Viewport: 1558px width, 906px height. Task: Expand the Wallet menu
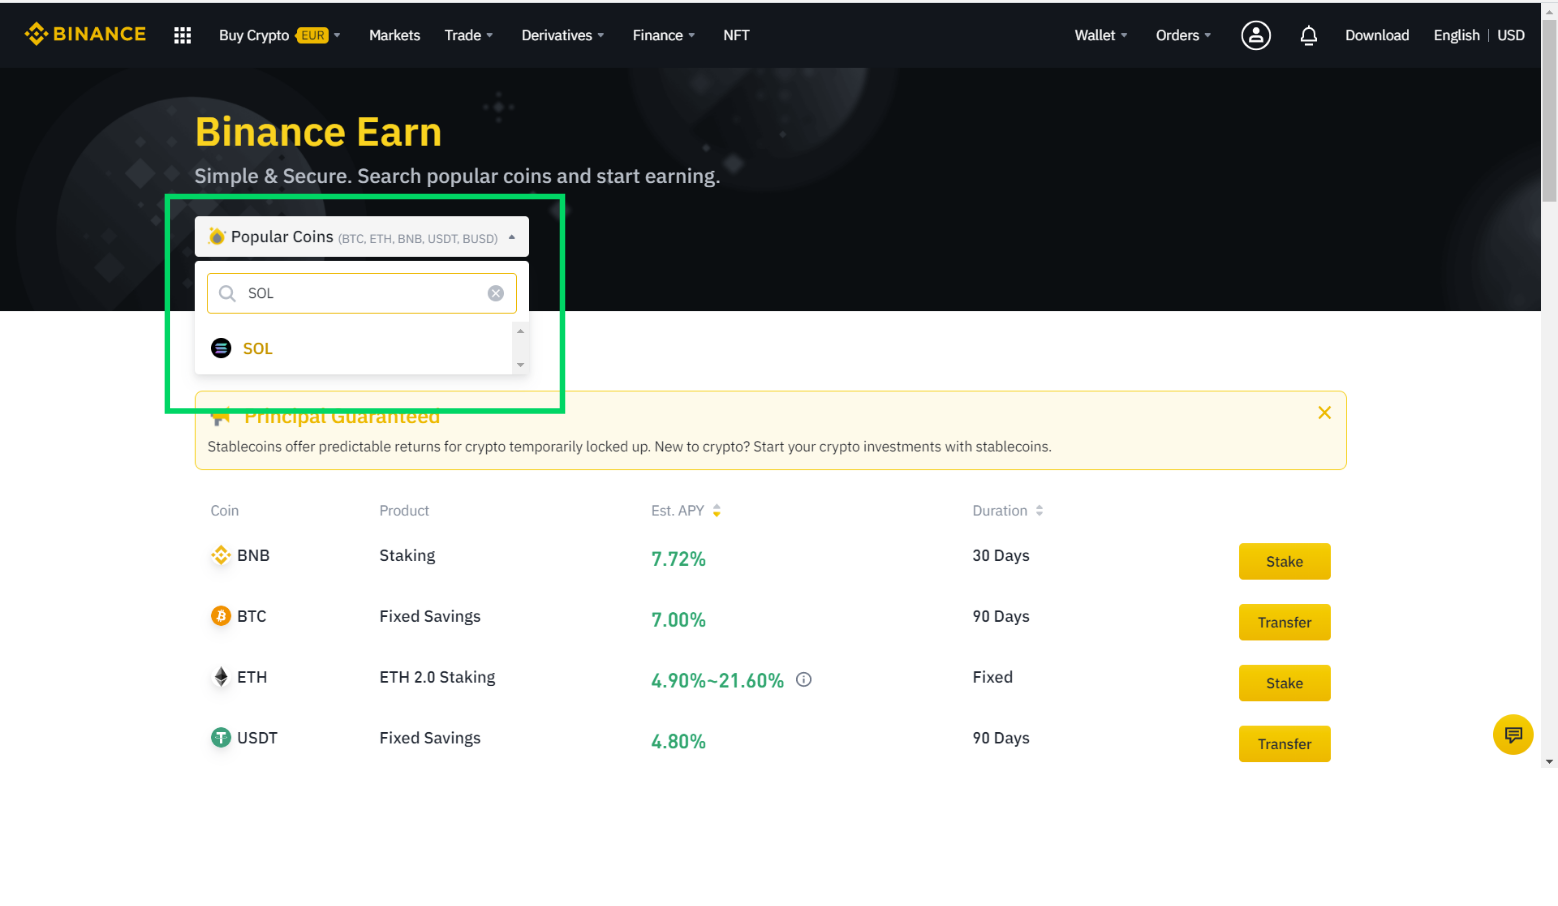click(1101, 35)
